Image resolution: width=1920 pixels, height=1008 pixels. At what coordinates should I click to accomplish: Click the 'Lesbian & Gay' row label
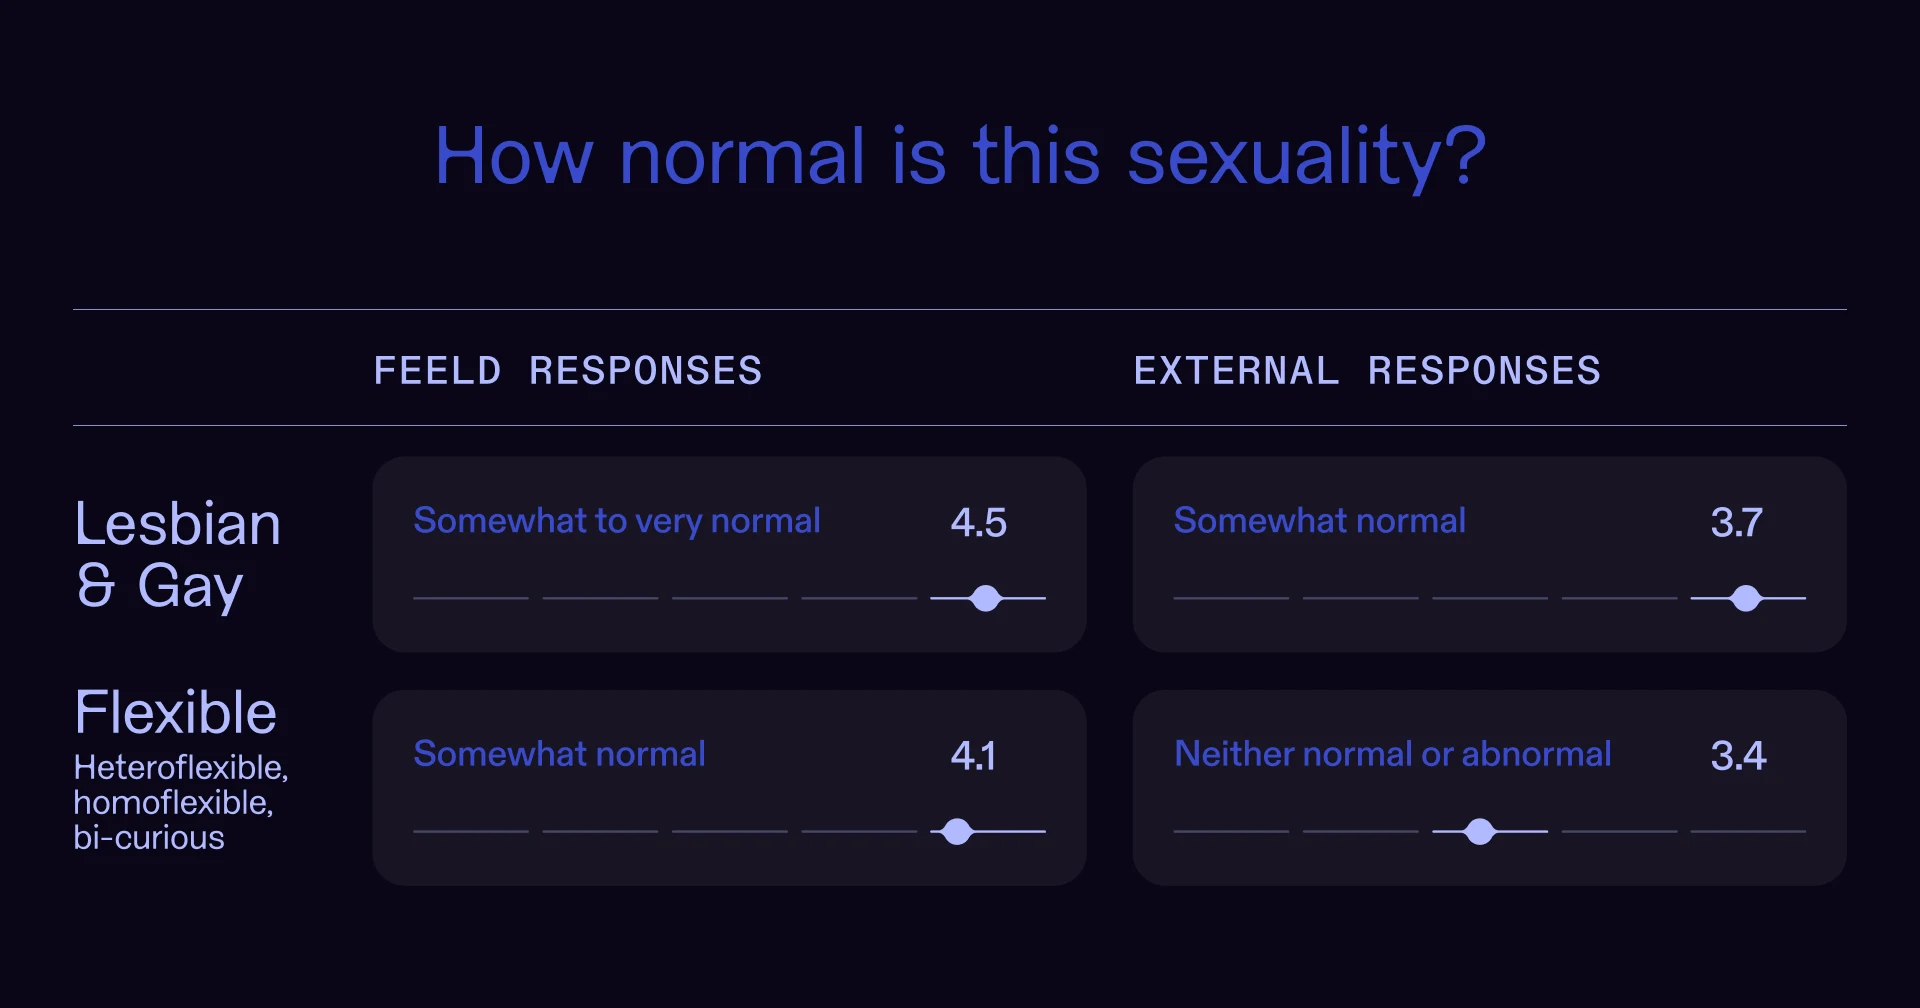(178, 555)
